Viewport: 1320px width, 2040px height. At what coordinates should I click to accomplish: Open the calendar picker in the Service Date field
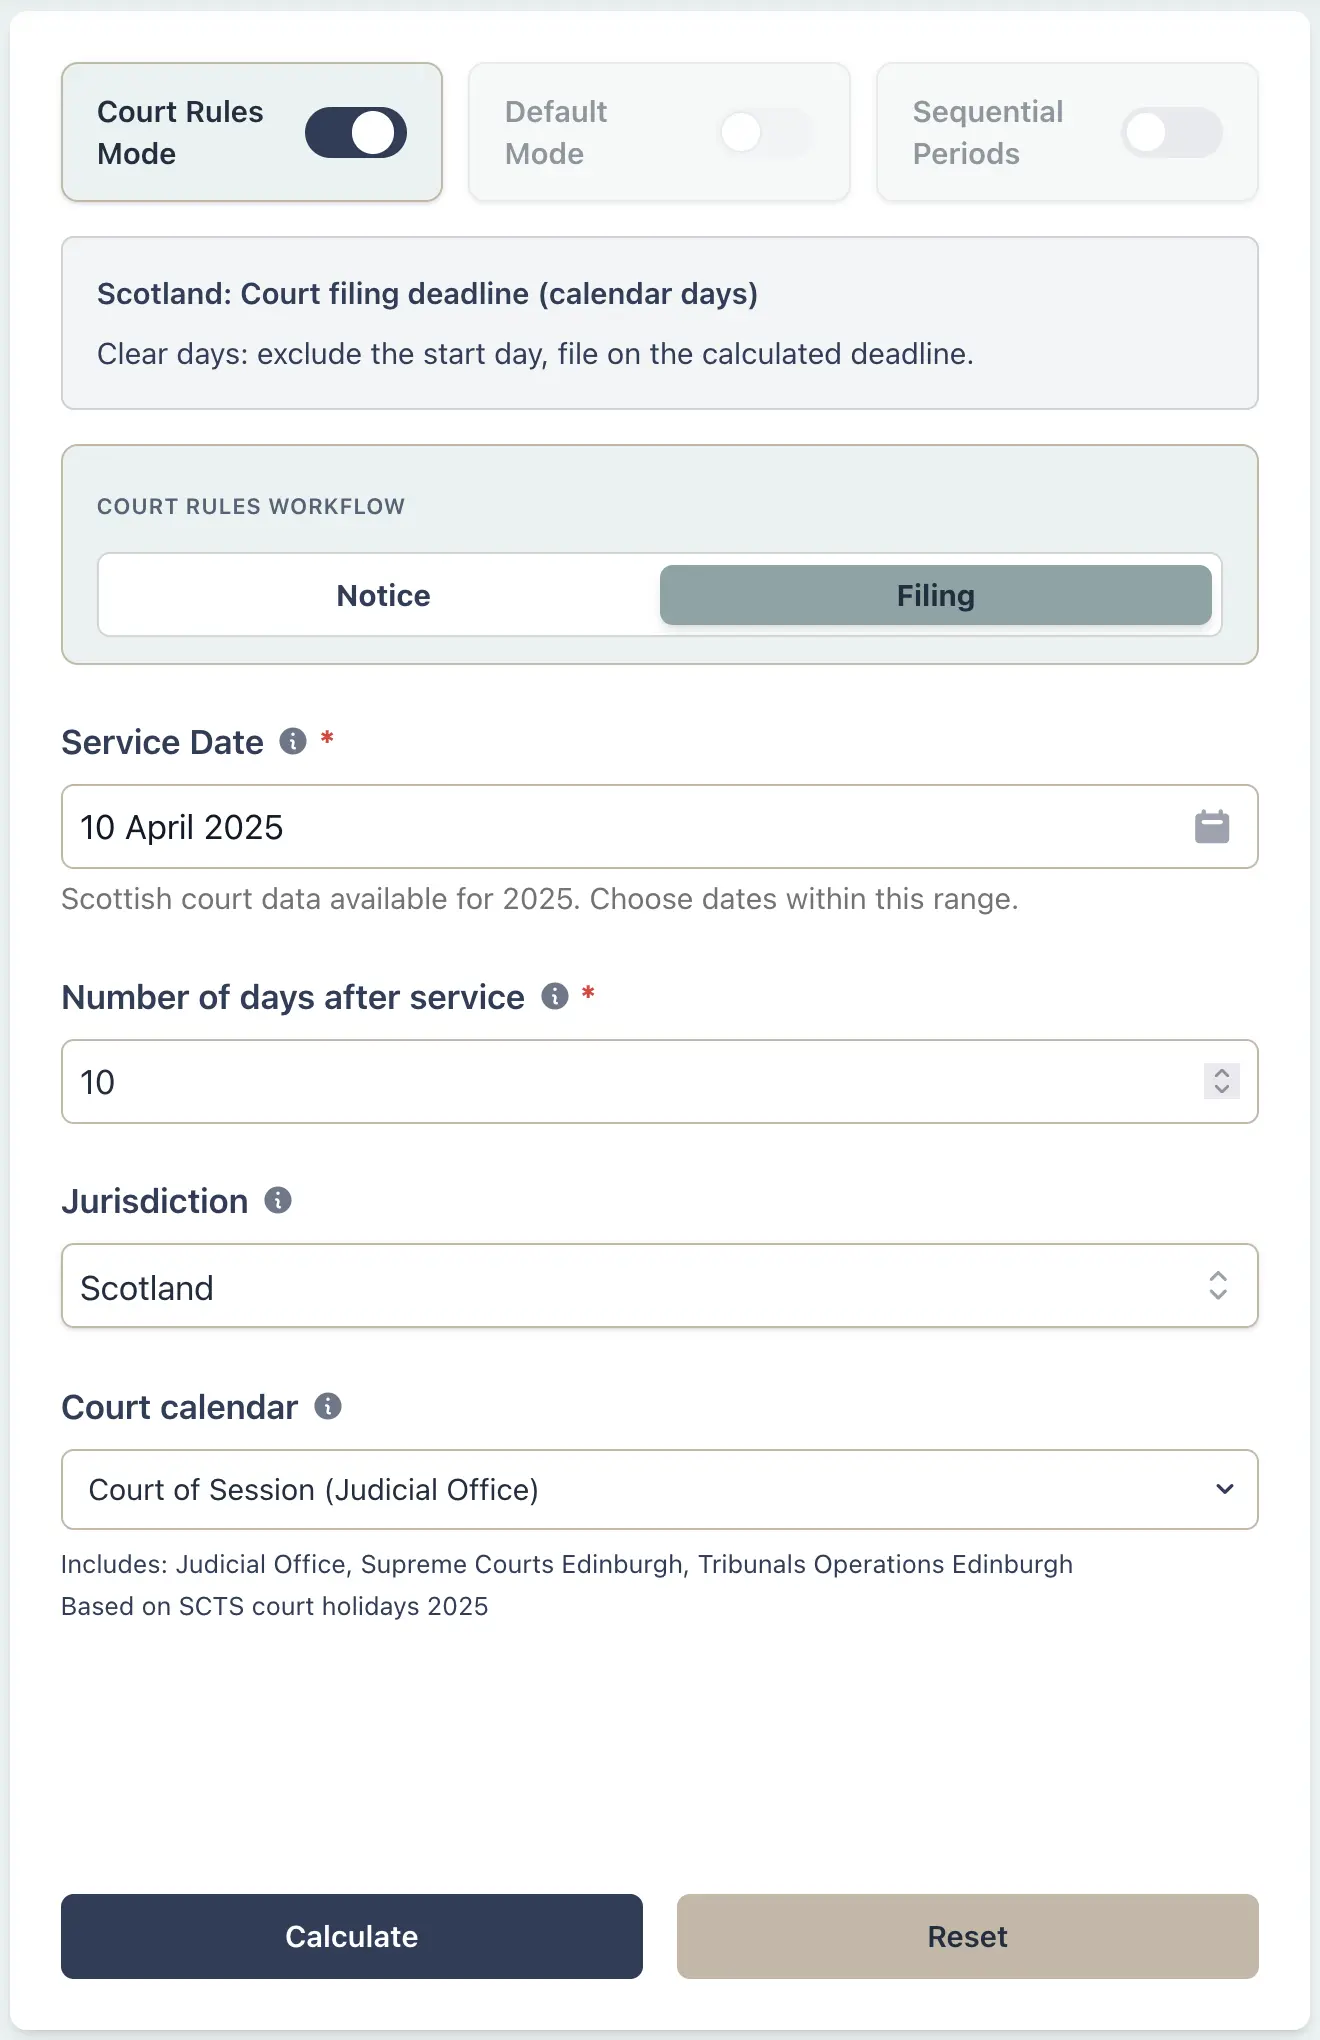point(1211,826)
